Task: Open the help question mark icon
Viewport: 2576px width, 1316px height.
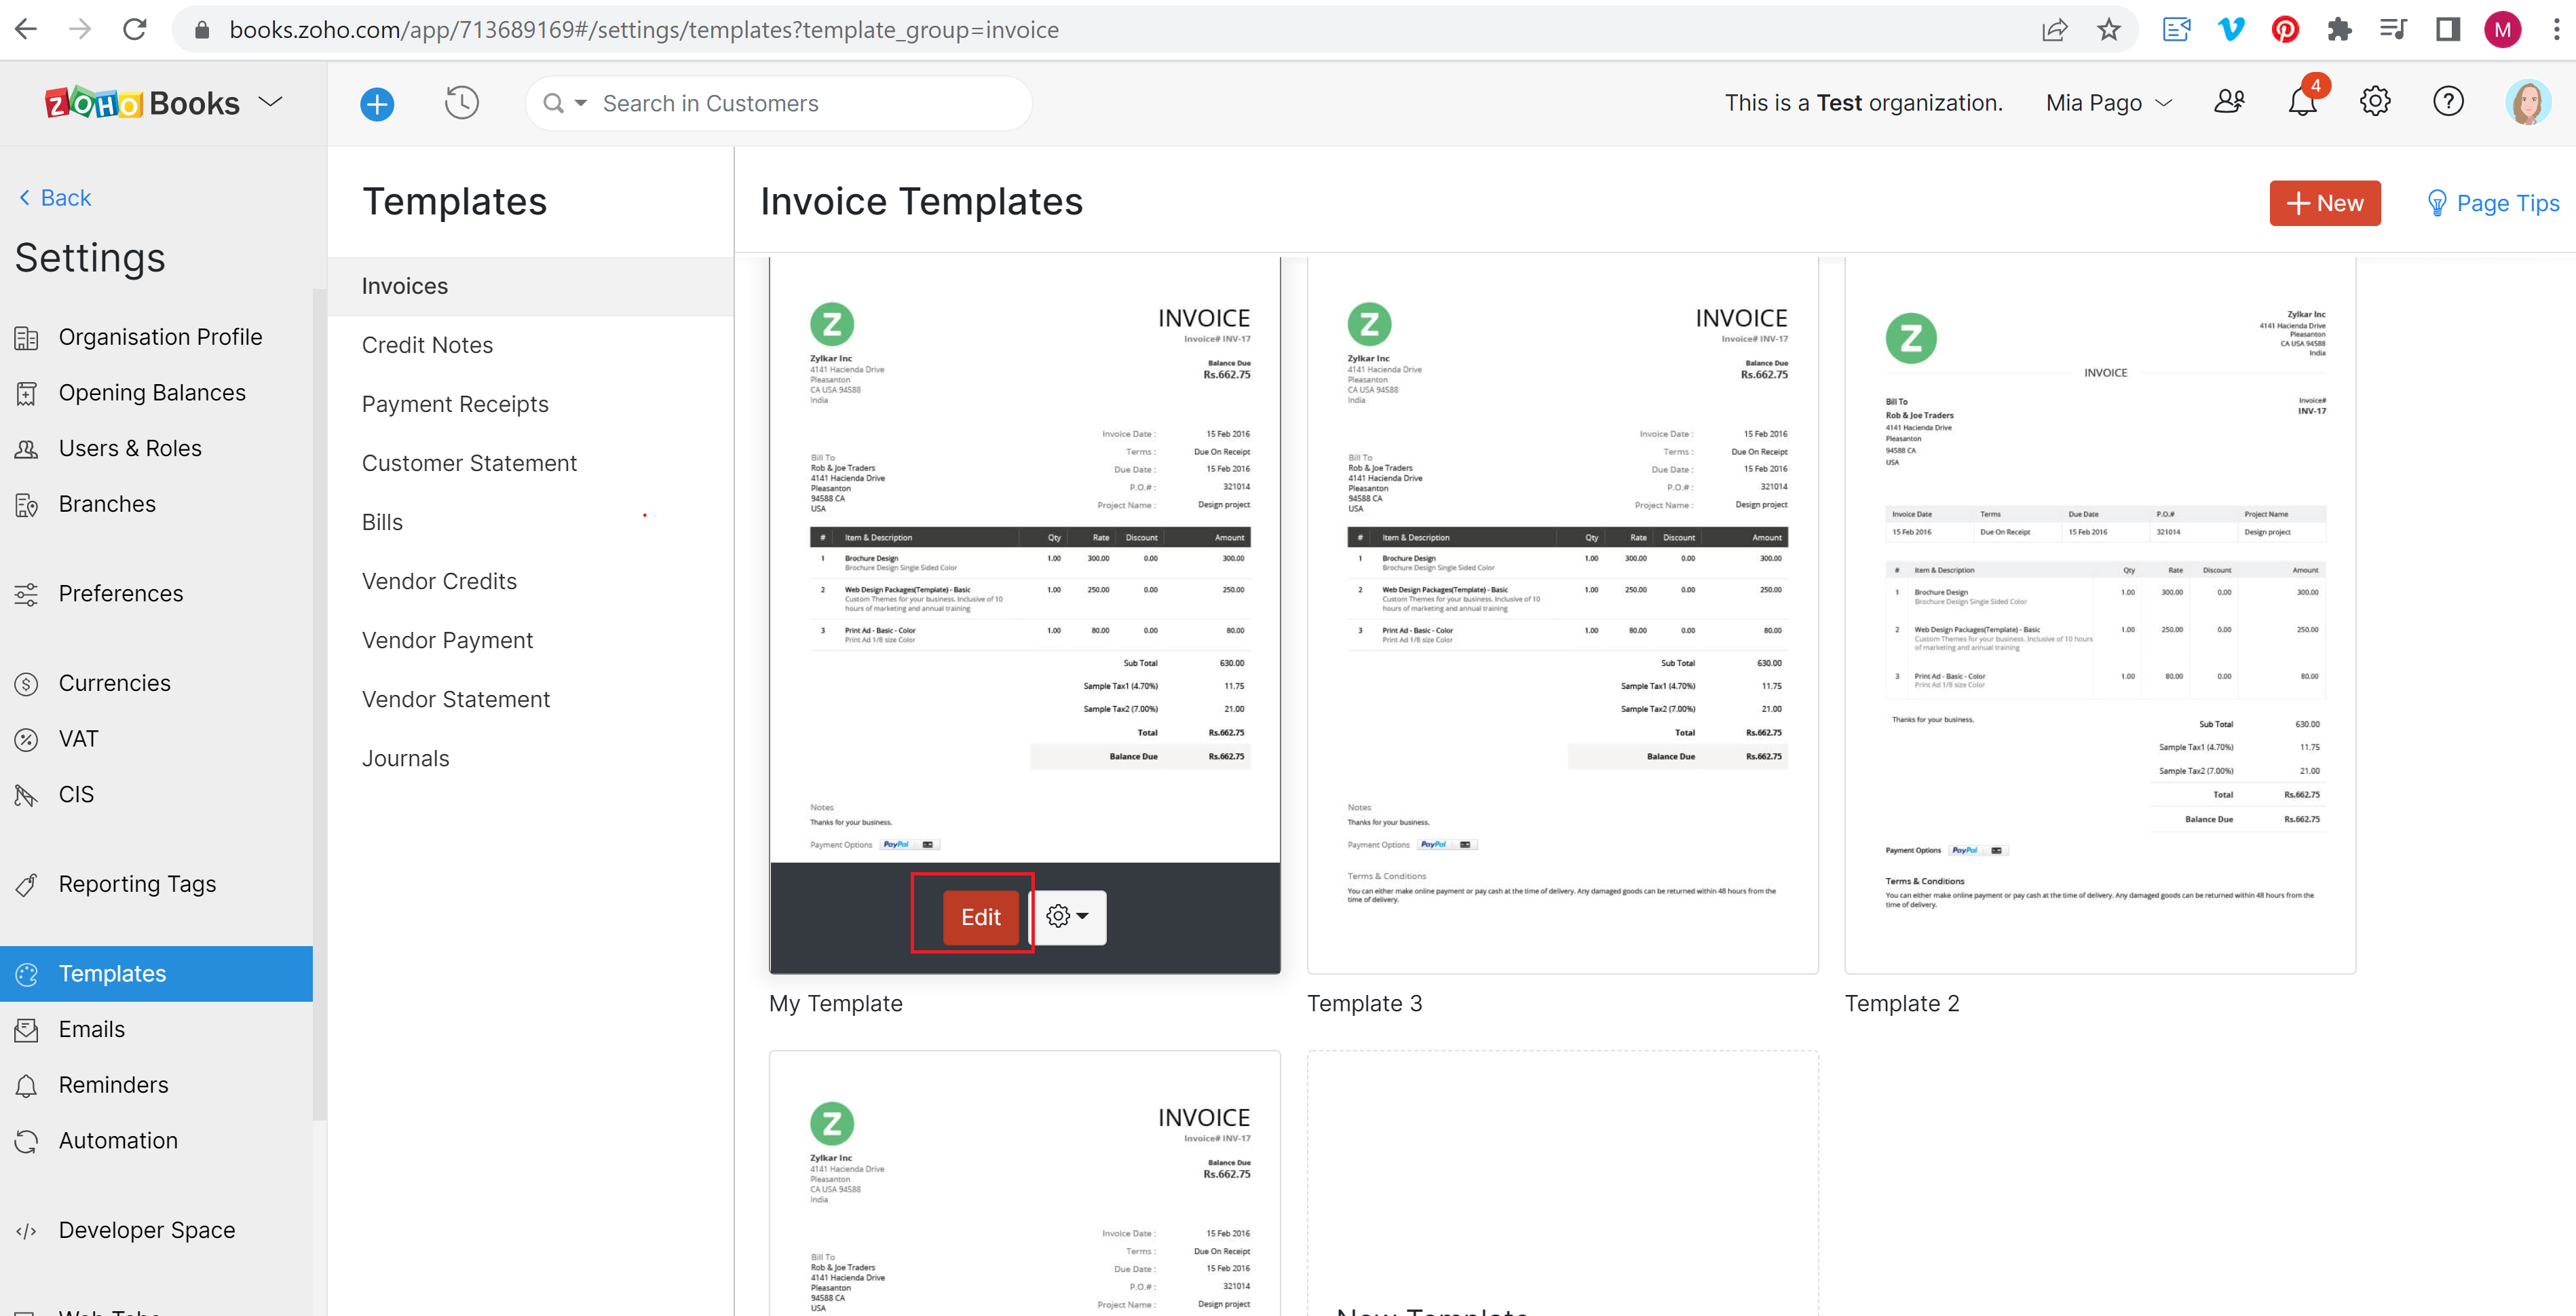Action: point(2448,101)
